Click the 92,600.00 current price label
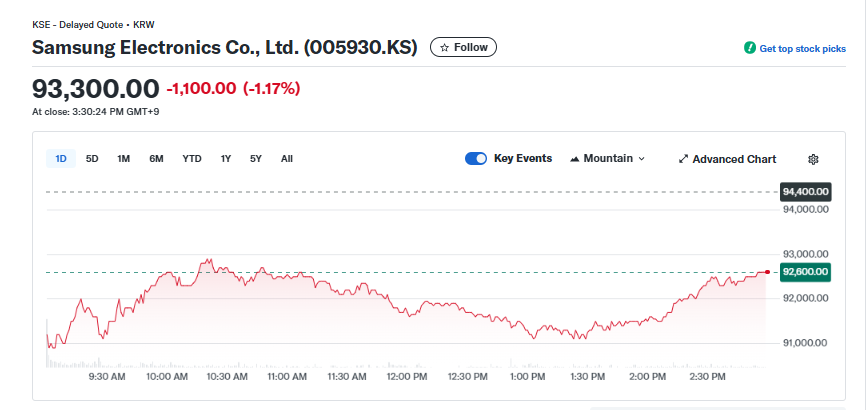This screenshot has width=866, height=410. tap(805, 272)
